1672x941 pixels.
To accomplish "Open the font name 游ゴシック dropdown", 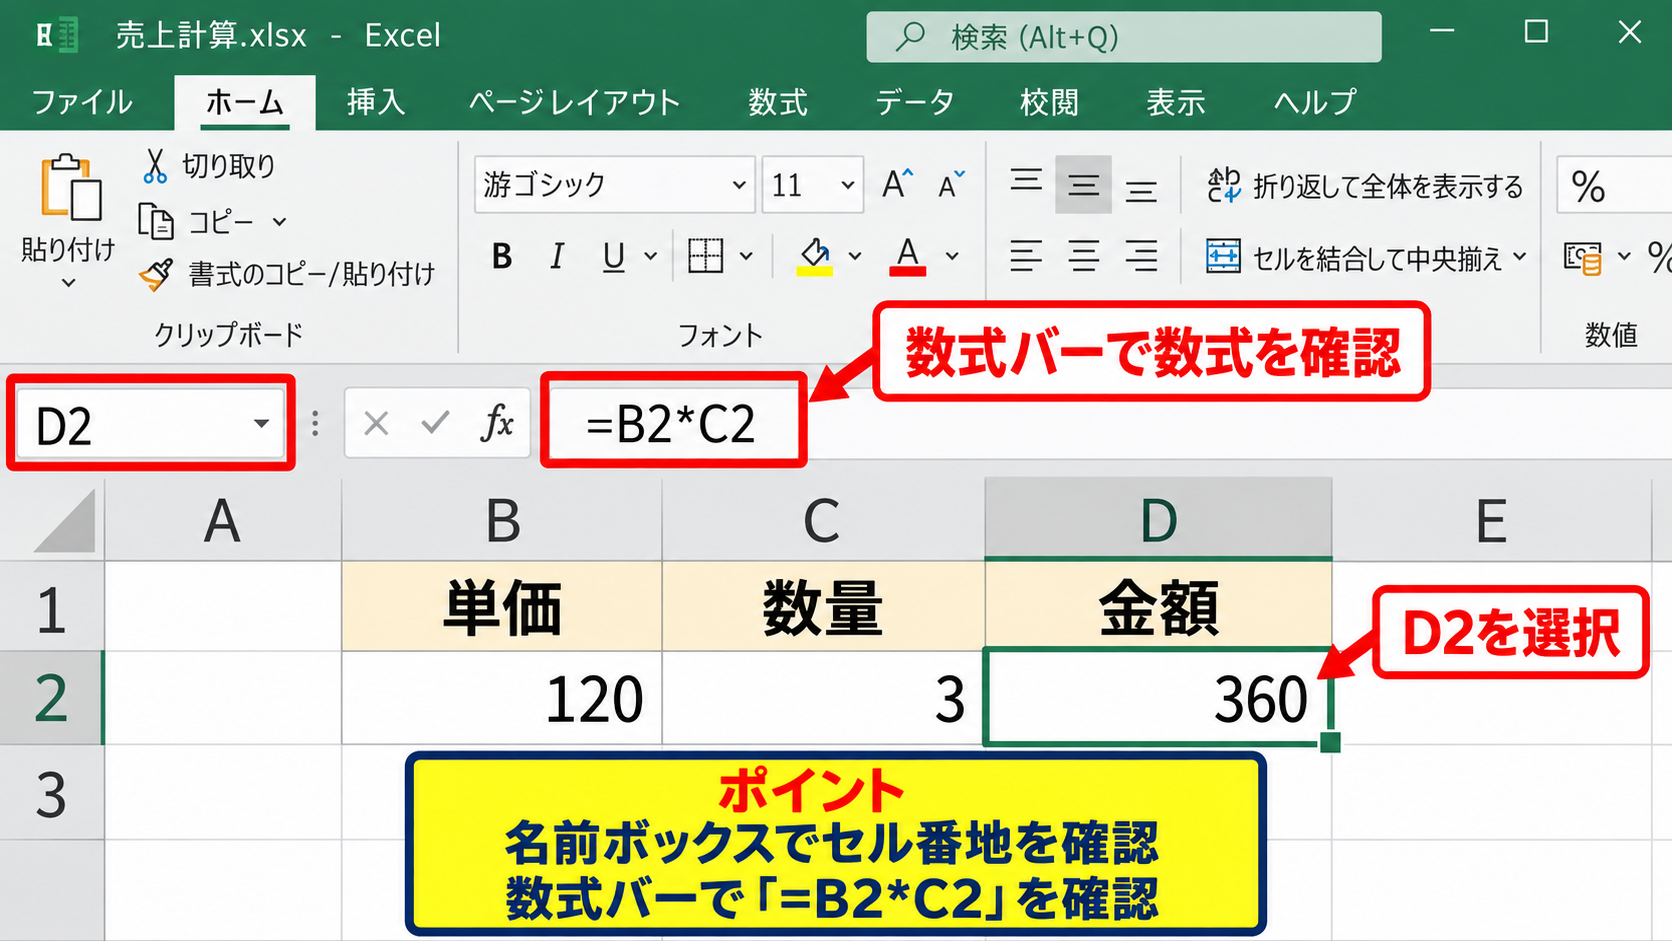I will 739,185.
